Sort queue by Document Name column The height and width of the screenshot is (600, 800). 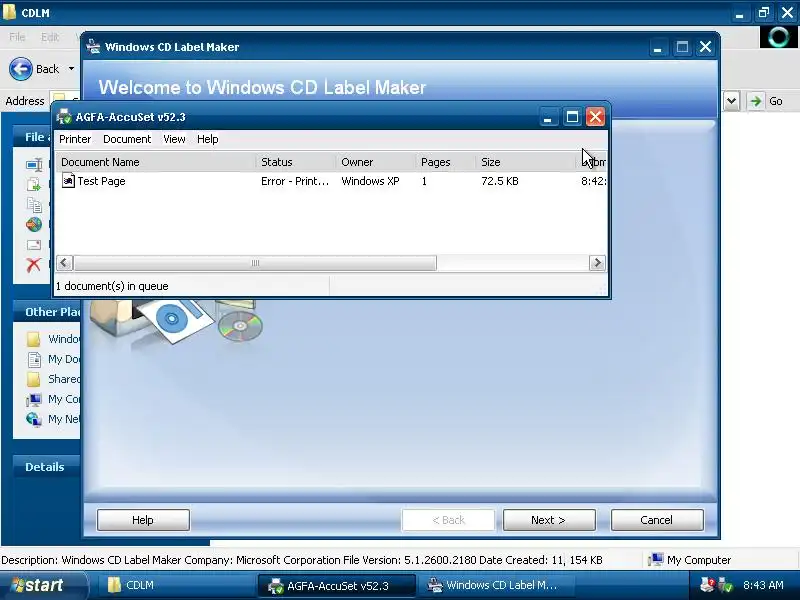pyautogui.click(x=155, y=162)
